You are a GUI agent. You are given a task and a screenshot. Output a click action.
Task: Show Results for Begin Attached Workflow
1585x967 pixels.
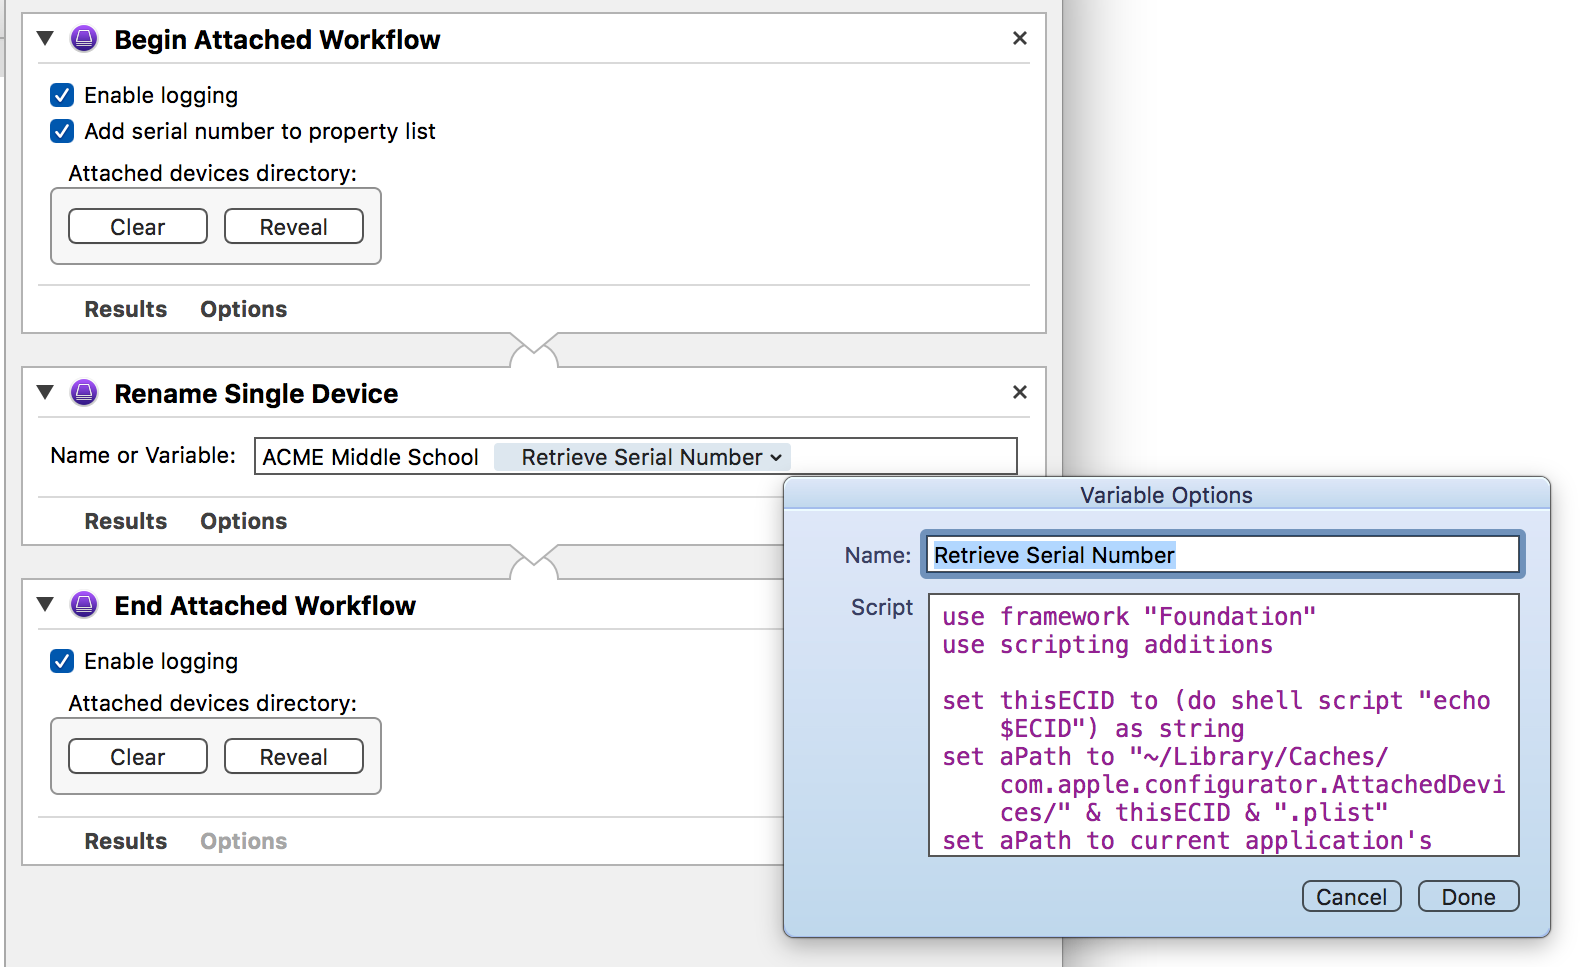pos(125,309)
